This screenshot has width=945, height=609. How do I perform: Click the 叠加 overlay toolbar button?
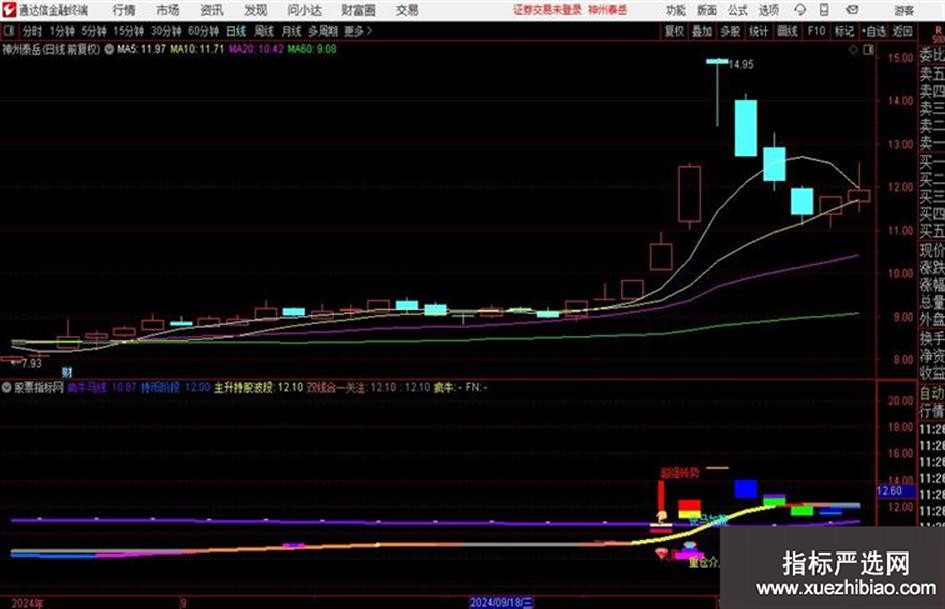(x=702, y=31)
